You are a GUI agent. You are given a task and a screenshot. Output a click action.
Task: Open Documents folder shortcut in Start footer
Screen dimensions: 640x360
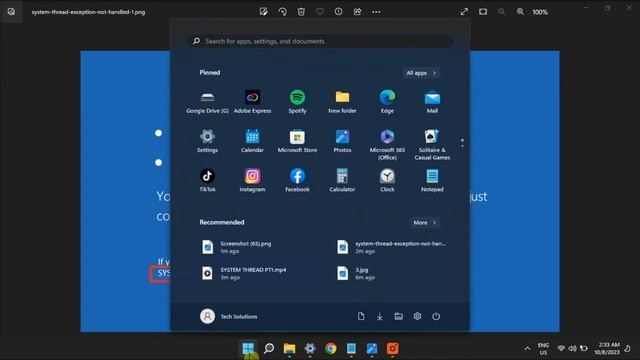pyautogui.click(x=361, y=316)
